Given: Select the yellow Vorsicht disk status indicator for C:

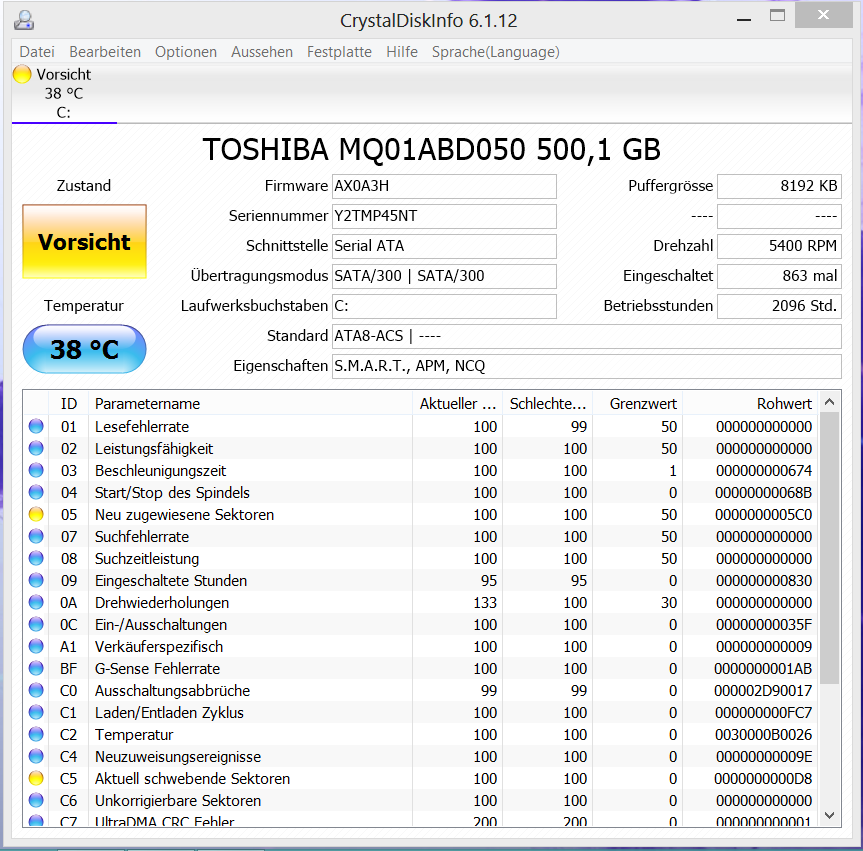Looking at the screenshot, I should (22, 74).
